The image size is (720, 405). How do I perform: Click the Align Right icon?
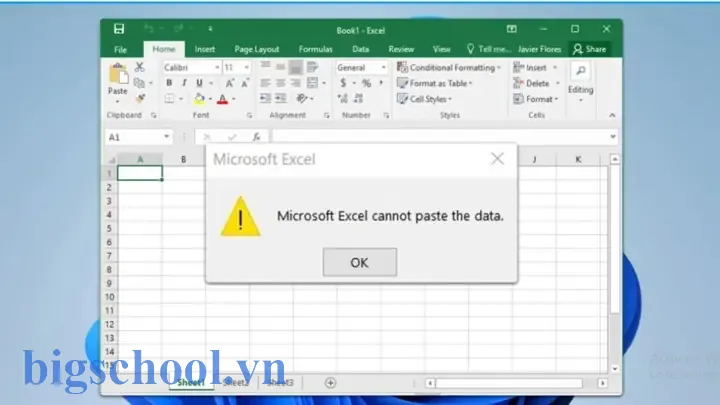296,83
